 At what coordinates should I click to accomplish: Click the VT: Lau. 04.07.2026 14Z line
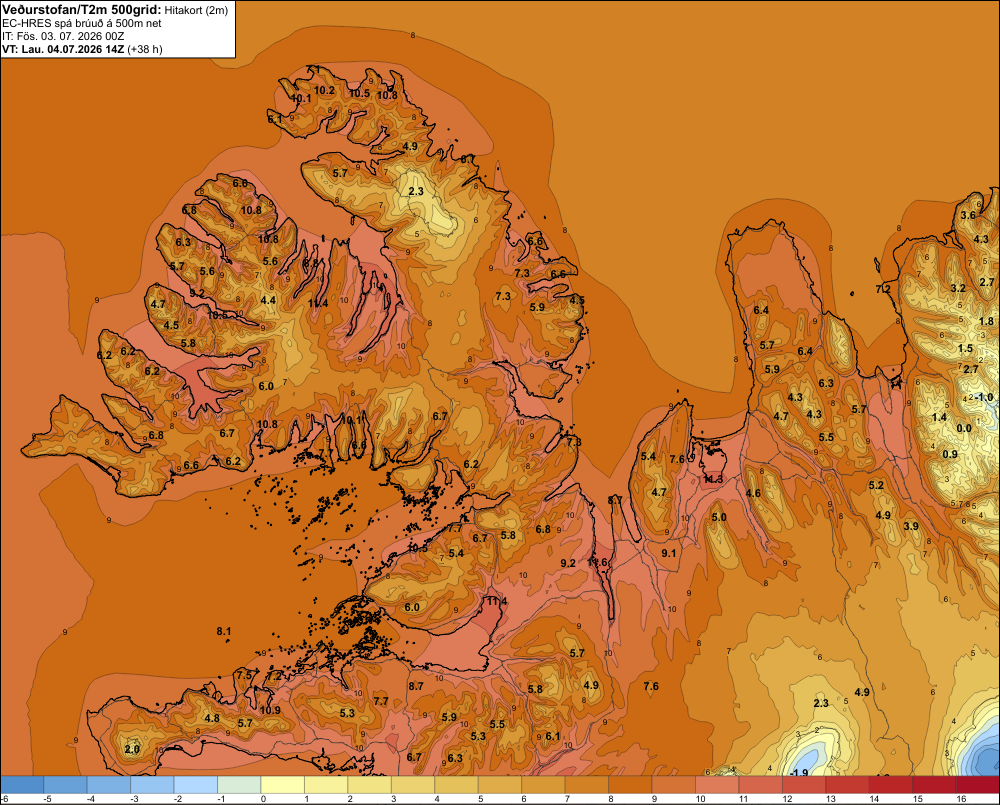click(x=82, y=49)
